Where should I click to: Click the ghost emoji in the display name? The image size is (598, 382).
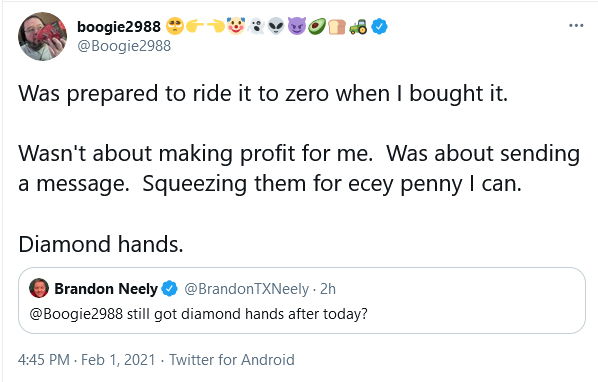256,26
